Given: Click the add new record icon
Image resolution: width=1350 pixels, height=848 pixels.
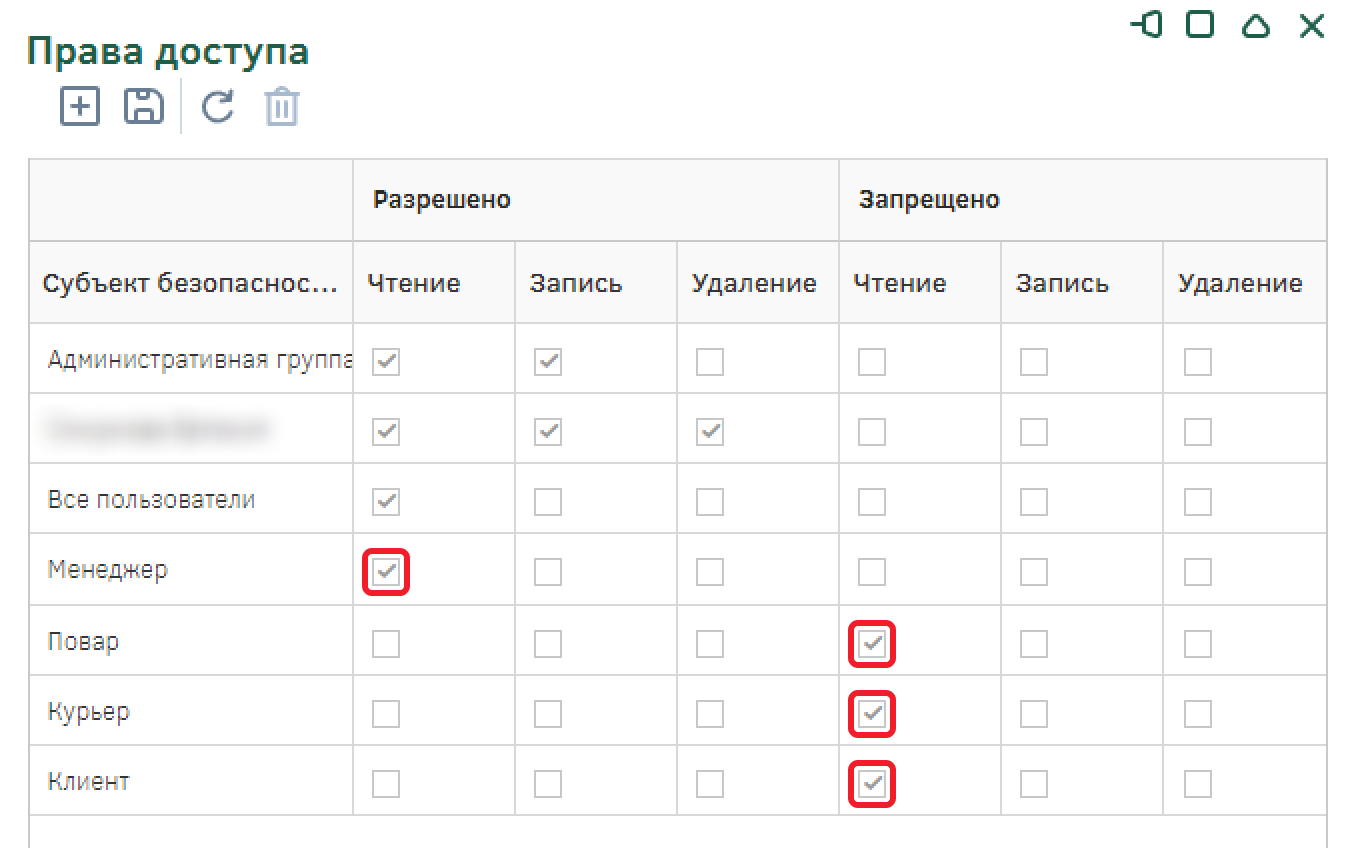Looking at the screenshot, I should tap(80, 106).
